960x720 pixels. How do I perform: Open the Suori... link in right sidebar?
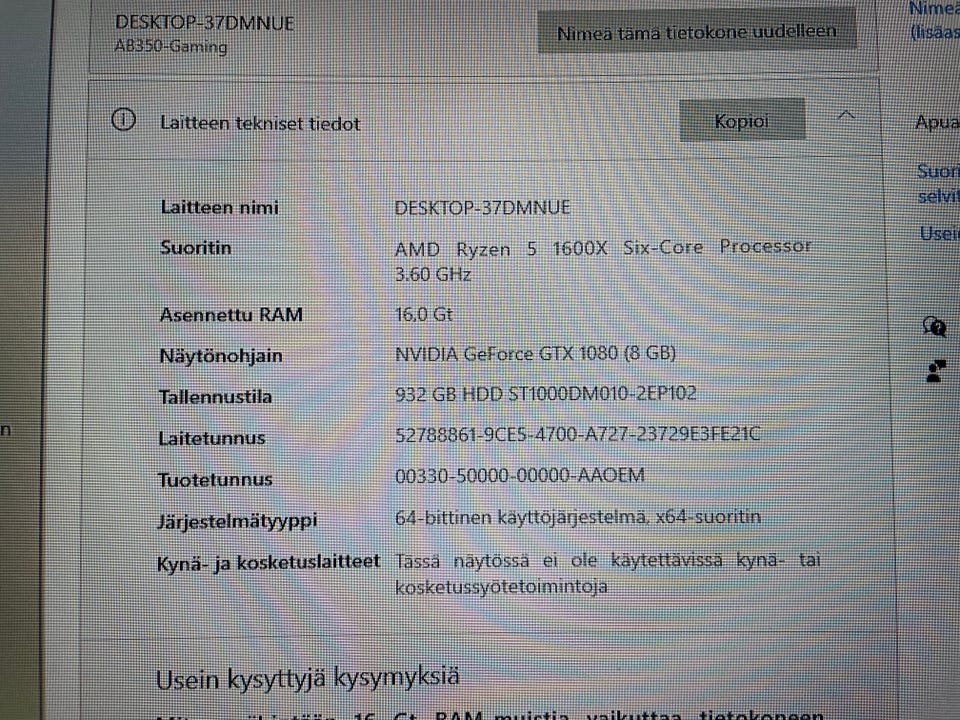click(x=938, y=183)
